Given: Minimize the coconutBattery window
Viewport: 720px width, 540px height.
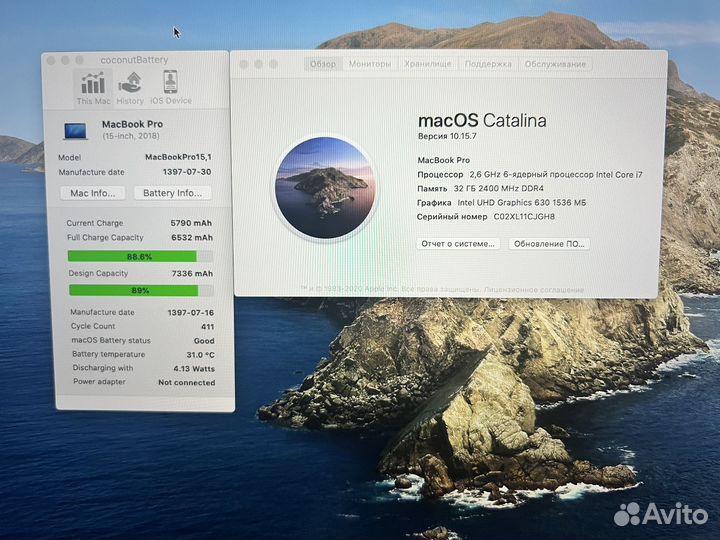Looking at the screenshot, I should pyautogui.click(x=65, y=60).
